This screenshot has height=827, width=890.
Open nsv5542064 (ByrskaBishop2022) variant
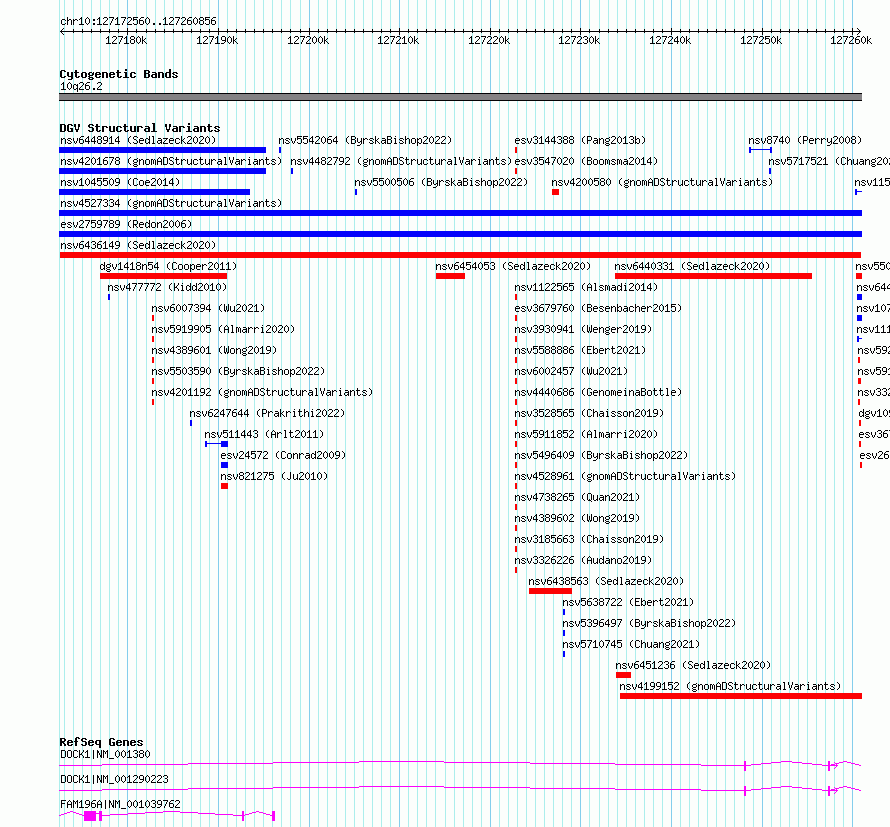[x=365, y=140]
